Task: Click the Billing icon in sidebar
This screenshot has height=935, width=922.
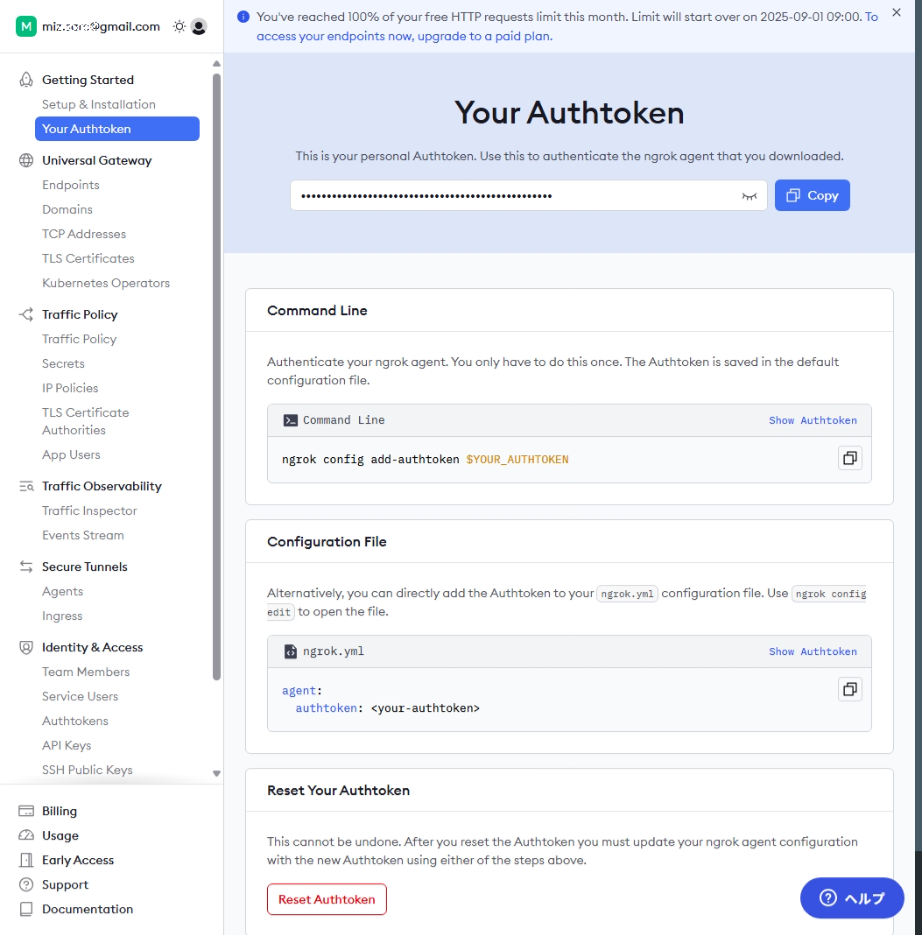Action: (27, 811)
